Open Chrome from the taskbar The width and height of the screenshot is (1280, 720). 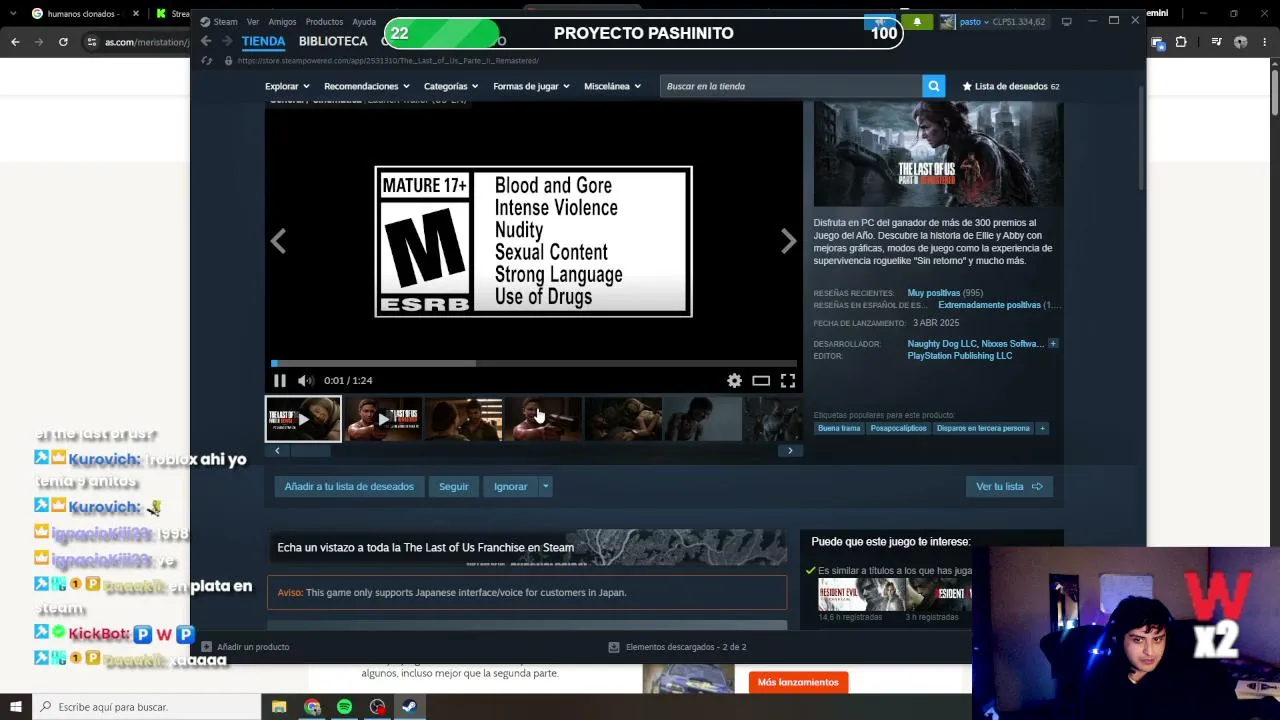312,707
